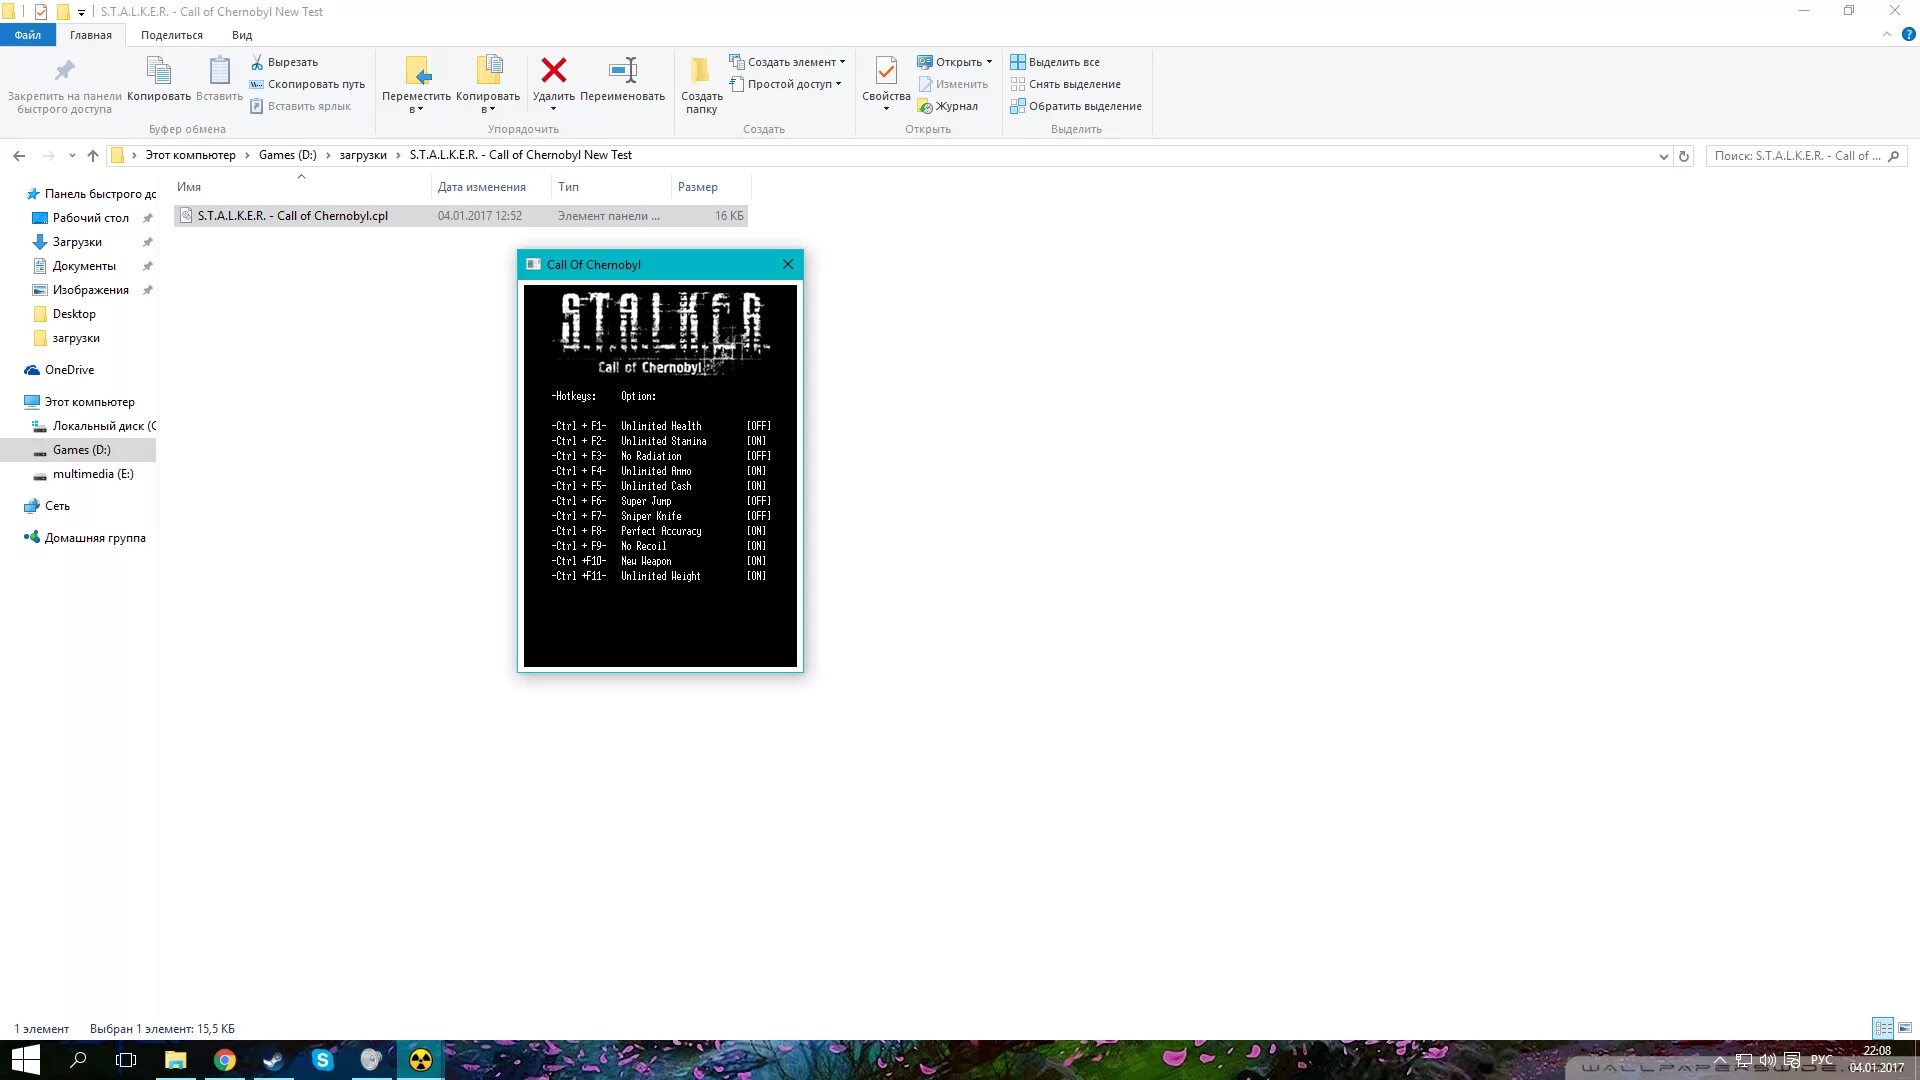Screen dimensions: 1920x1080
Task: Click the Up one level arrow
Action: tap(93, 156)
